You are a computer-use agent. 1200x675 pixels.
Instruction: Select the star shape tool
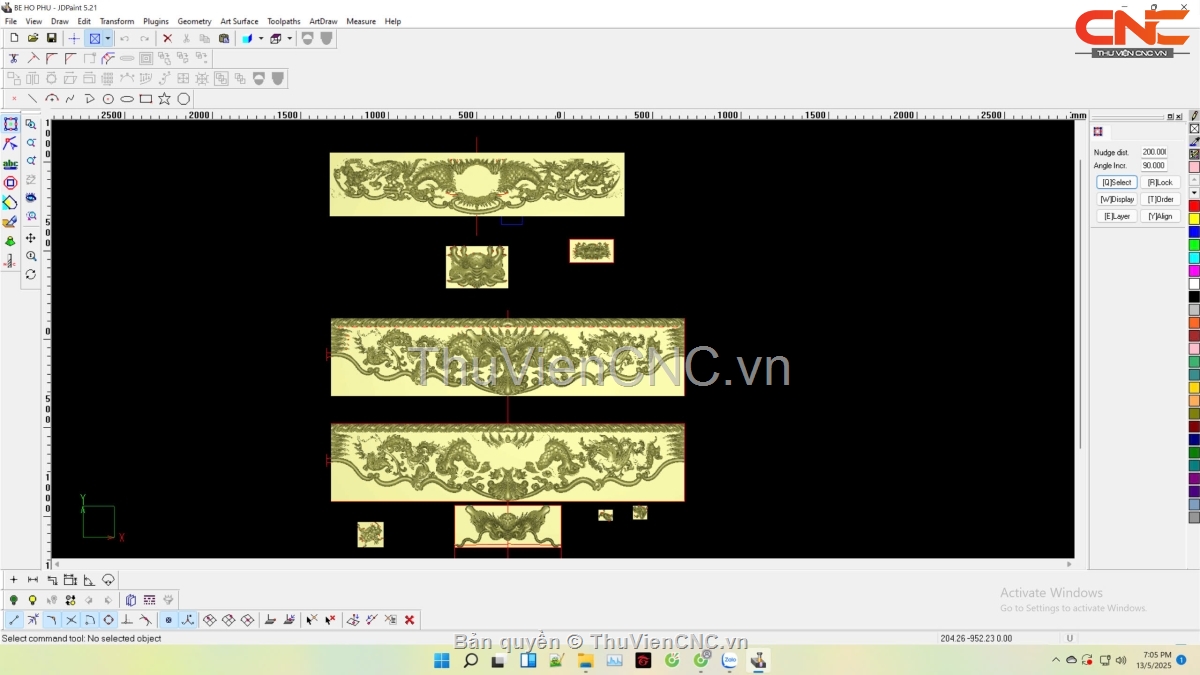pyautogui.click(x=165, y=99)
